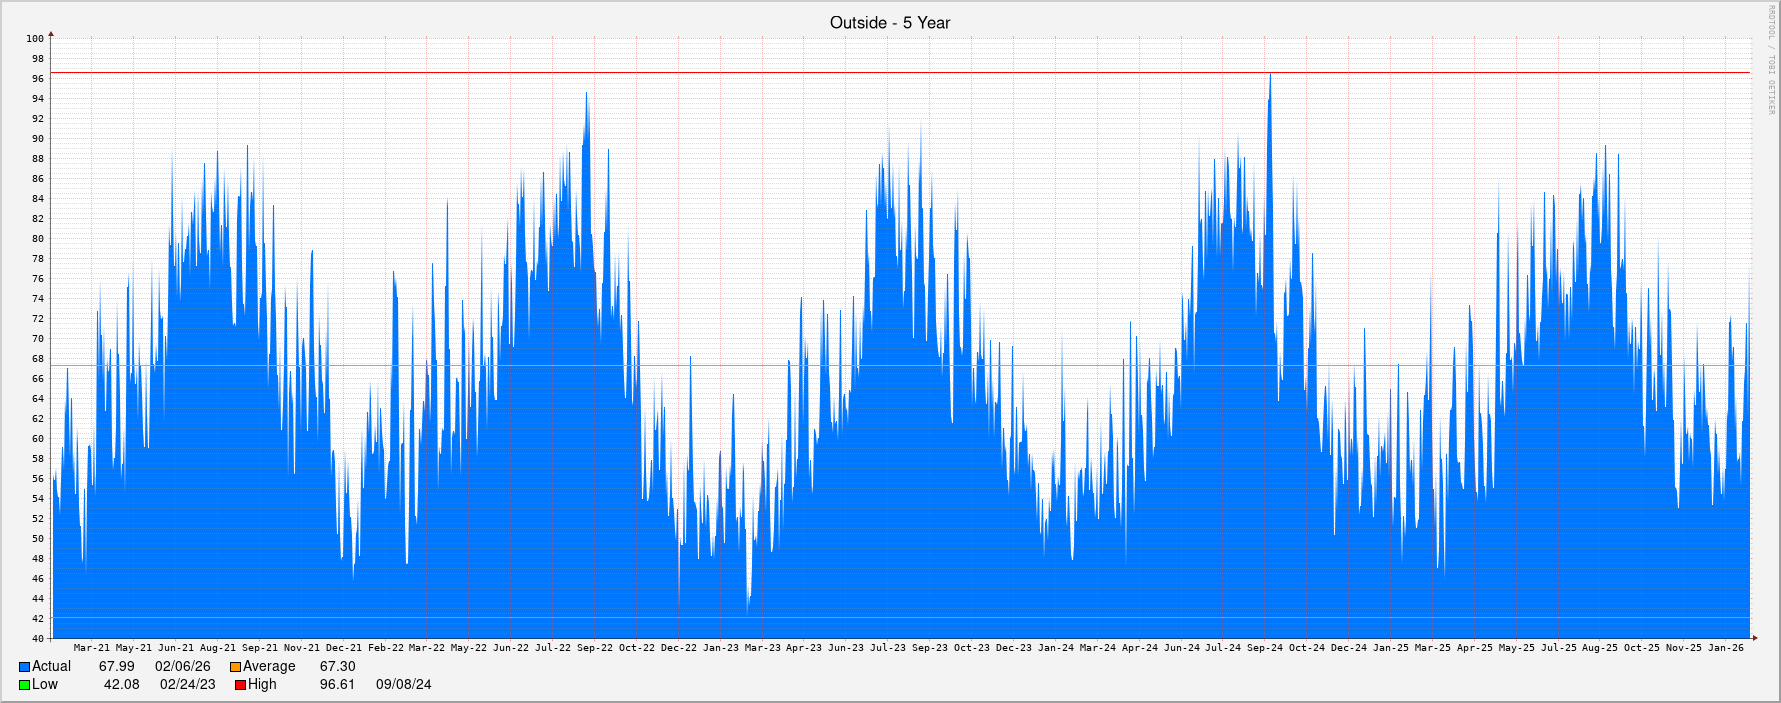Click the High date 09/08/24 in legend
This screenshot has width=1781, height=703.
pyautogui.click(x=403, y=685)
